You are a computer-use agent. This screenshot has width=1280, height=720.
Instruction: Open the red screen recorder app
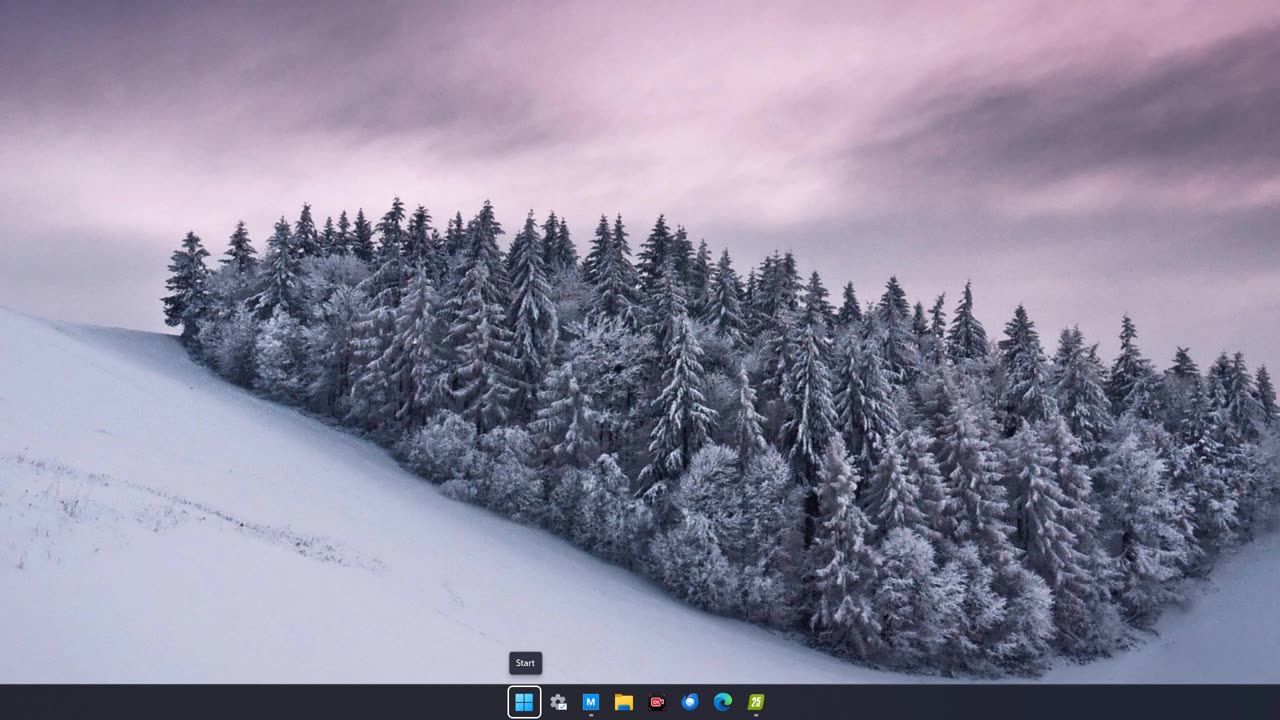pos(657,702)
